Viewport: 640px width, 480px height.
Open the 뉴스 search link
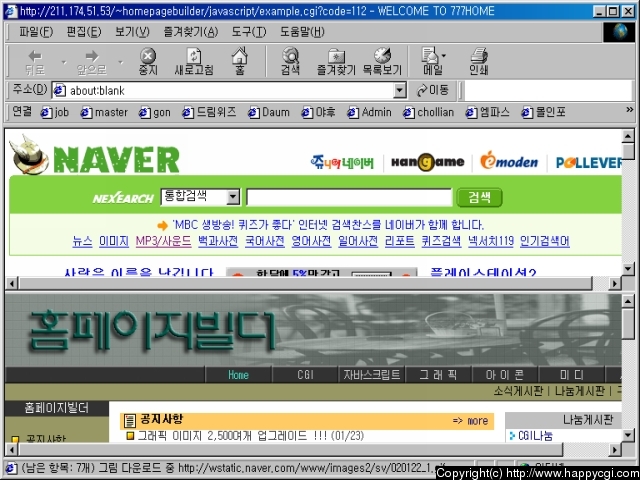pyautogui.click(x=82, y=241)
